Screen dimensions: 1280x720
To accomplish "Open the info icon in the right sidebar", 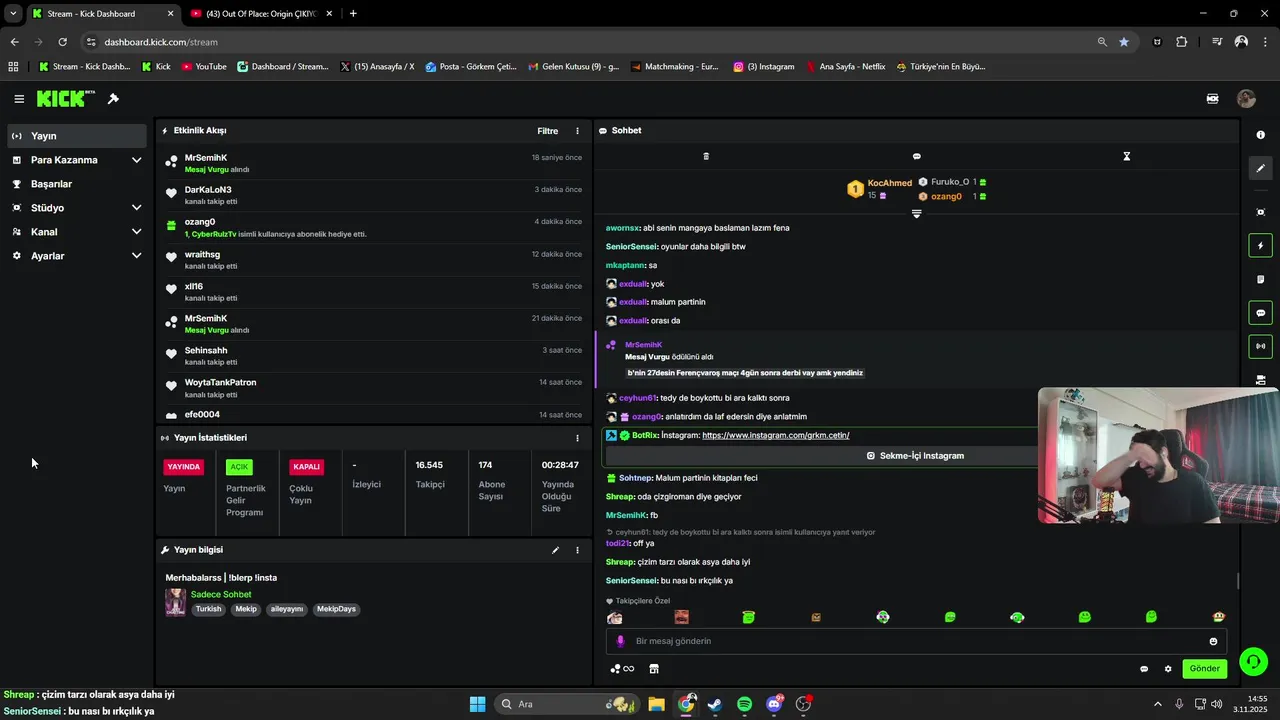I will click(x=1260, y=135).
